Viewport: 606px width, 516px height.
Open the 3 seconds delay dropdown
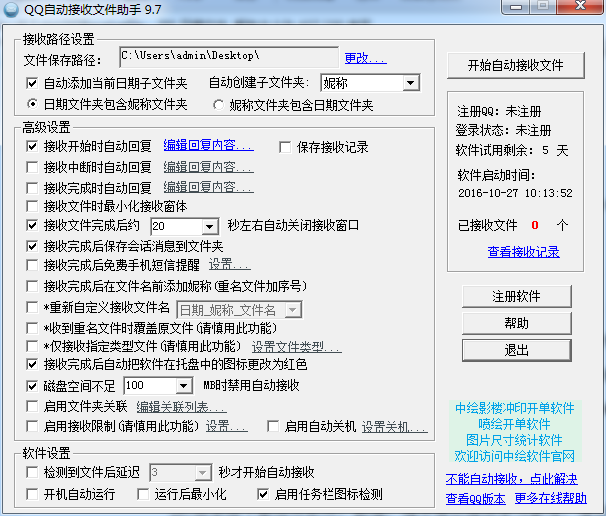coord(202,473)
